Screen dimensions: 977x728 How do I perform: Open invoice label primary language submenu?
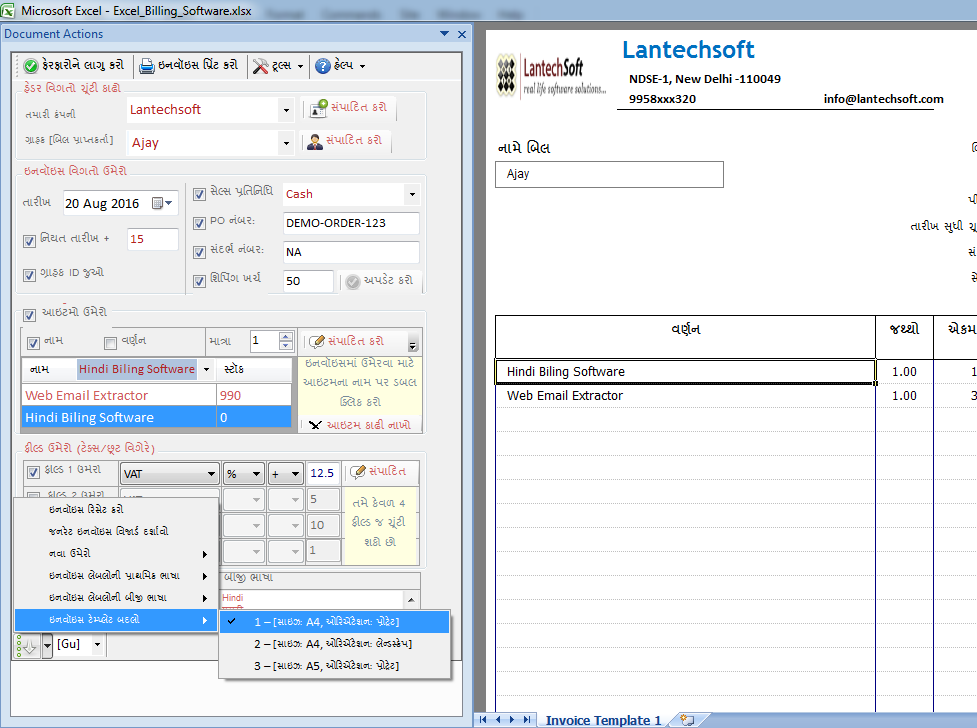tap(117, 575)
